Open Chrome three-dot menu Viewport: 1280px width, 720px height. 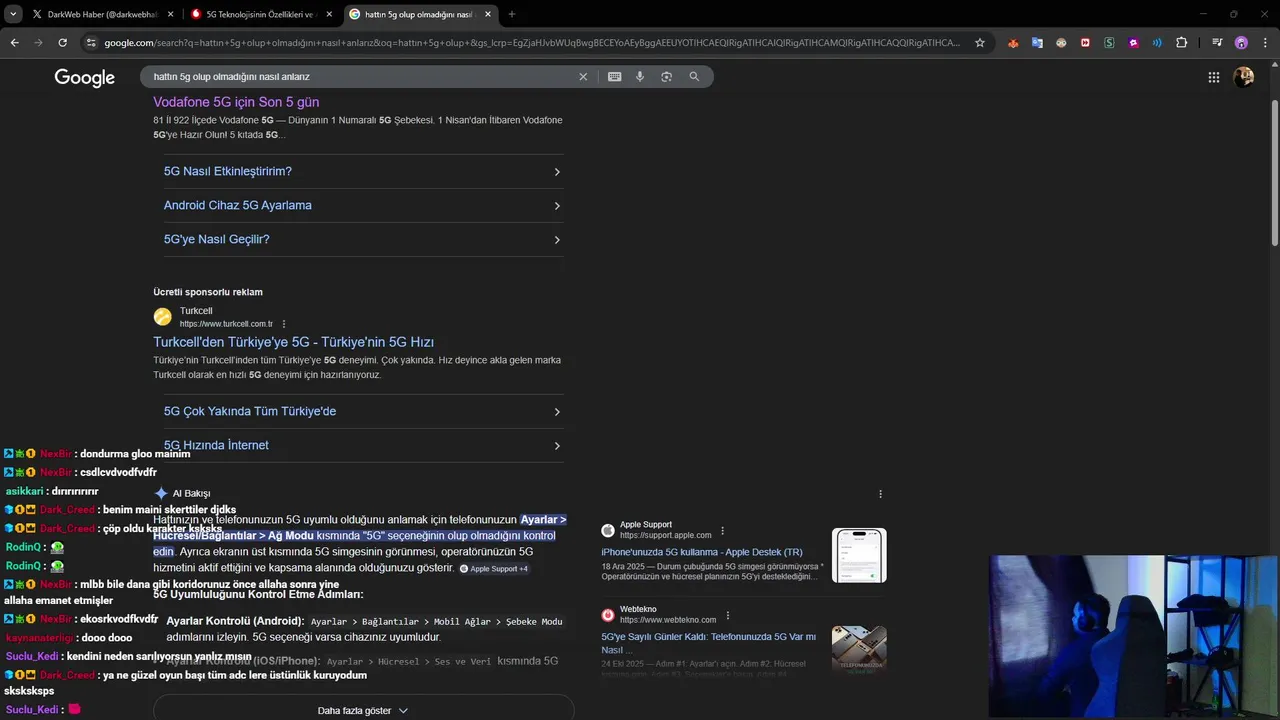(1265, 43)
